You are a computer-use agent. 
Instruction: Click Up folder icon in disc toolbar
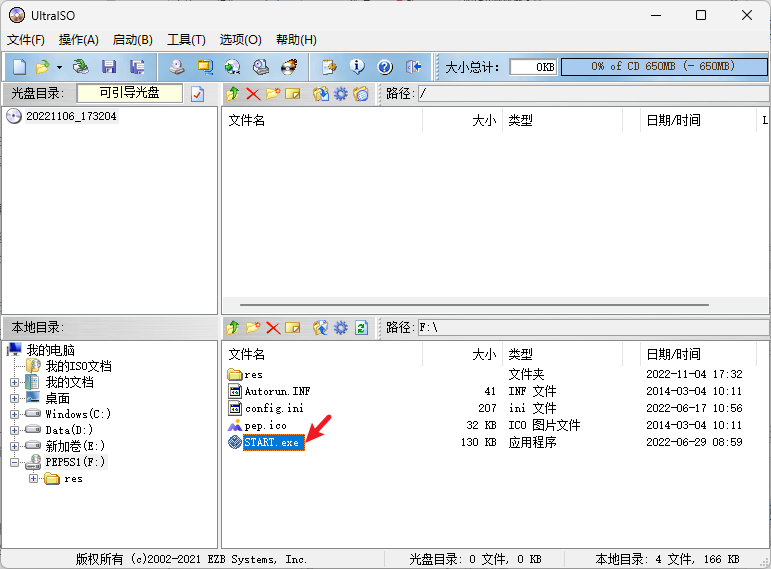click(233, 93)
